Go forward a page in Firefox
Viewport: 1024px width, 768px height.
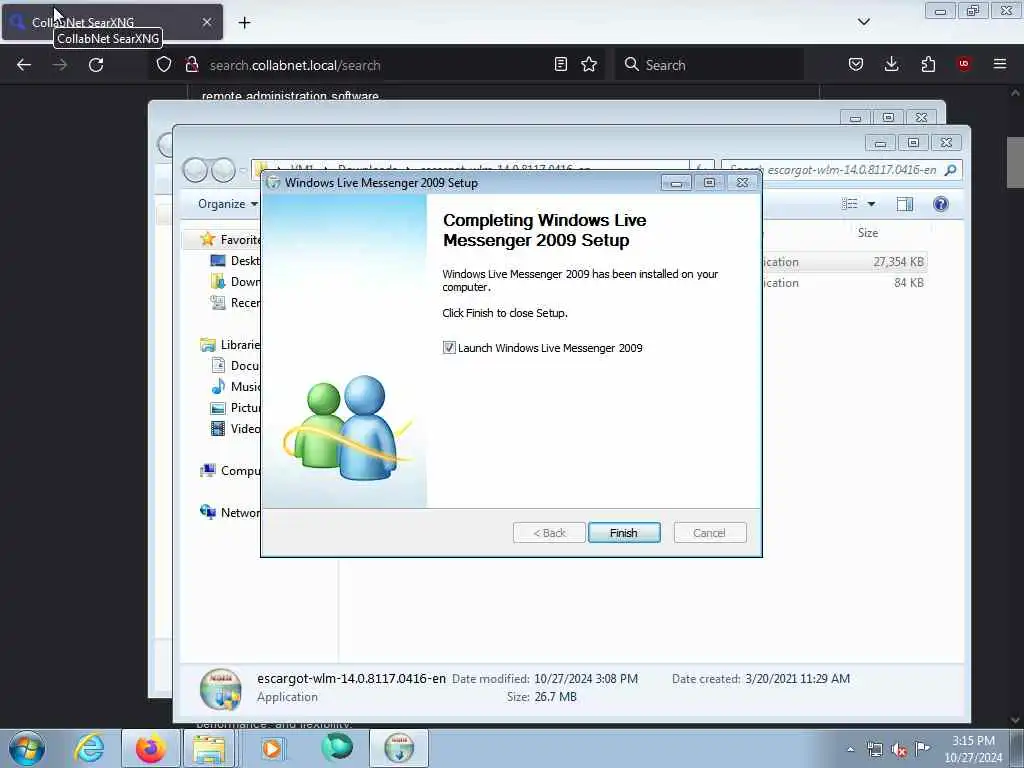59,65
